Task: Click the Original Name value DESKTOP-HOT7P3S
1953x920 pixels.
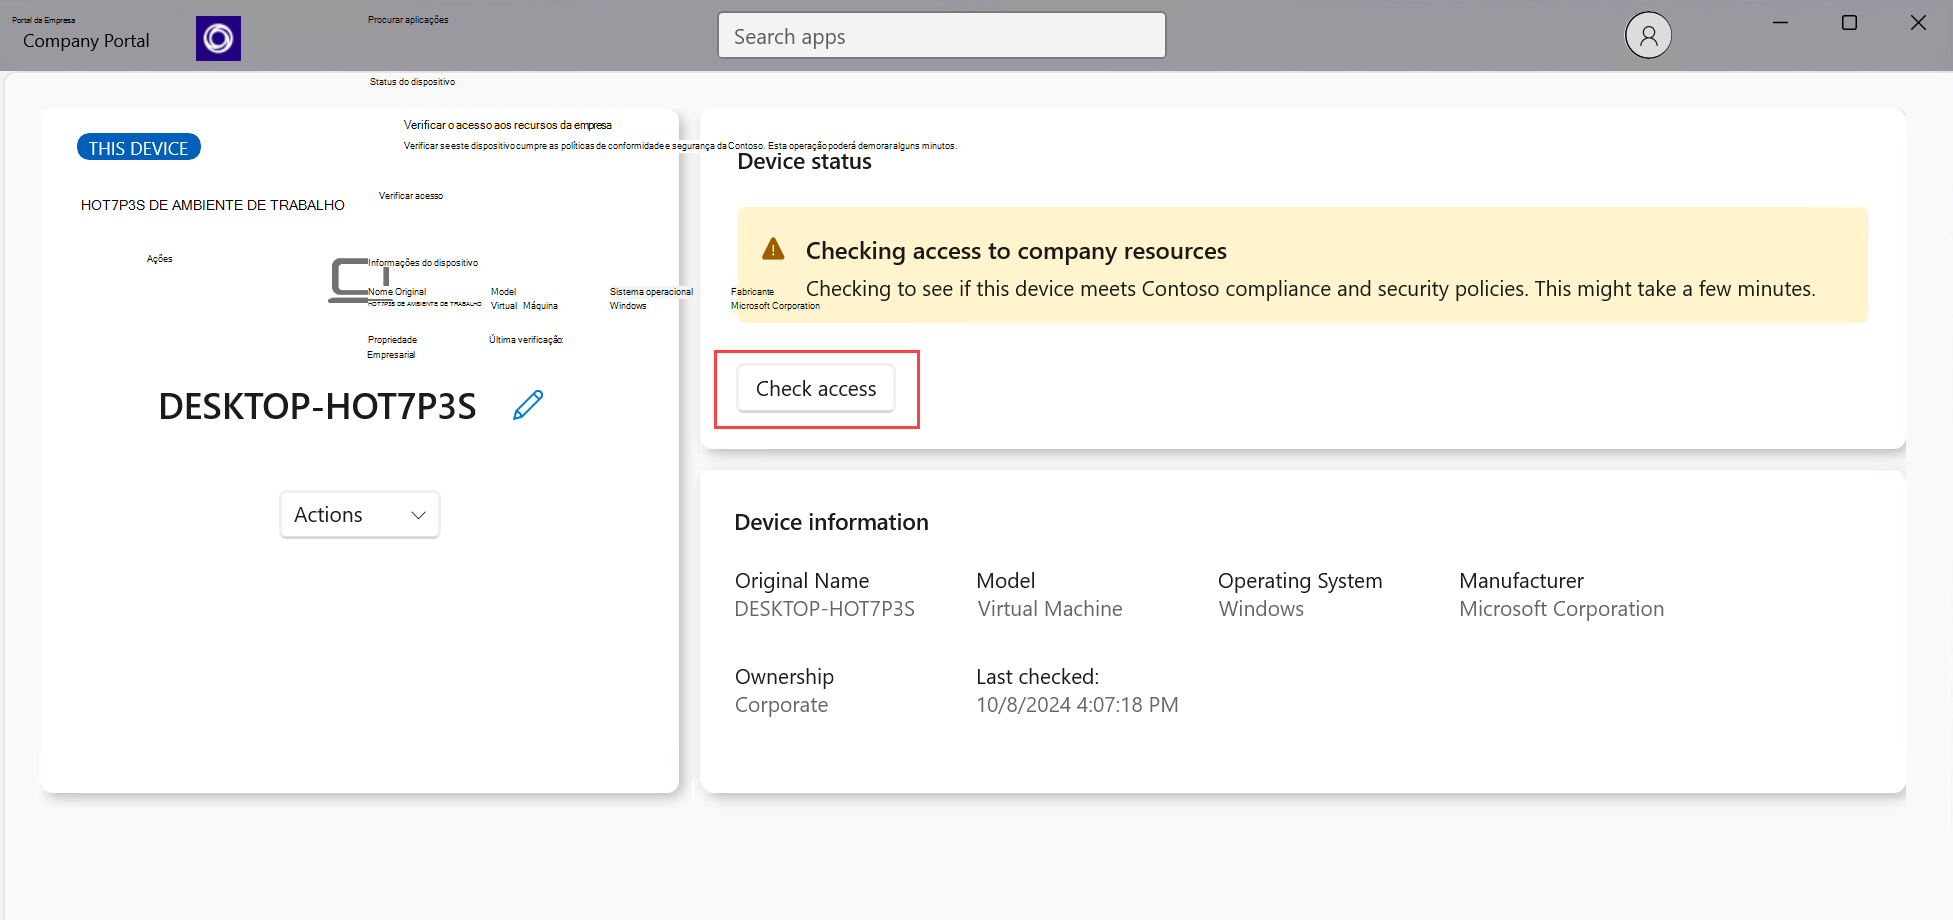Action: [824, 609]
